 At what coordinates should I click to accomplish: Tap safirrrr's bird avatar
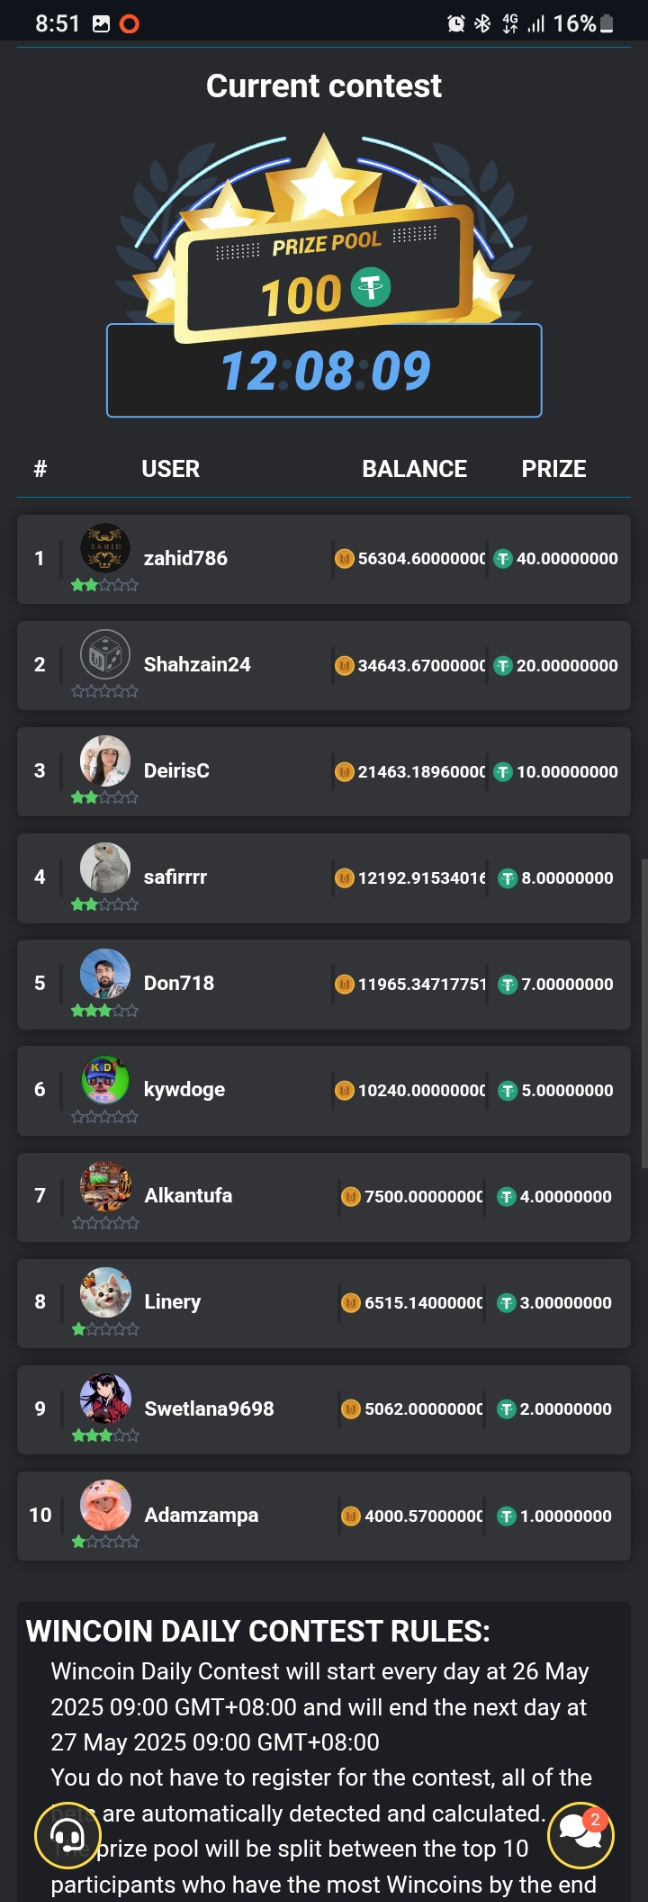[x=105, y=867]
